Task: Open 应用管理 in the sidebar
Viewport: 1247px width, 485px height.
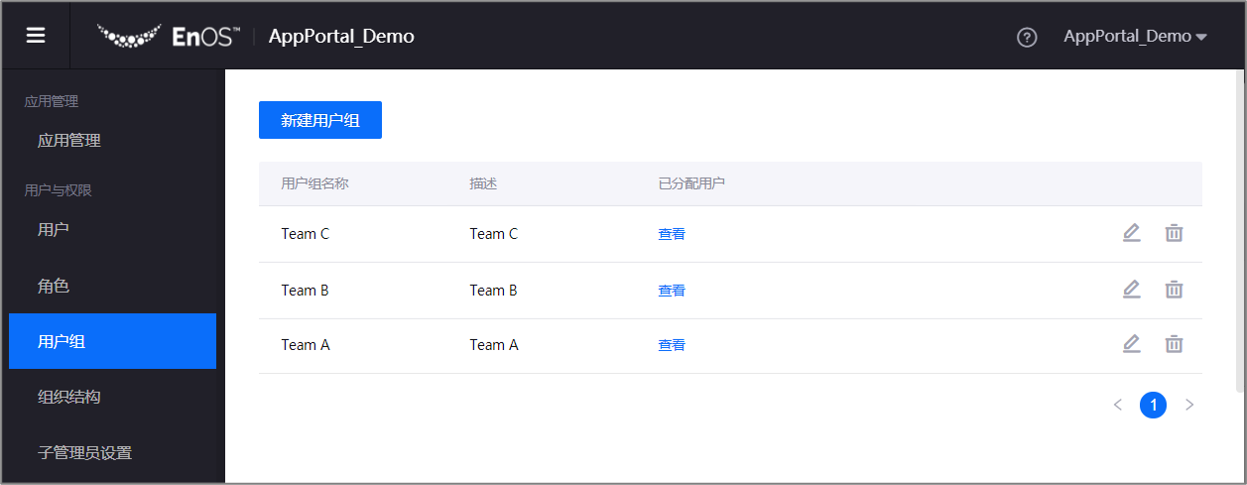Action: click(x=69, y=141)
